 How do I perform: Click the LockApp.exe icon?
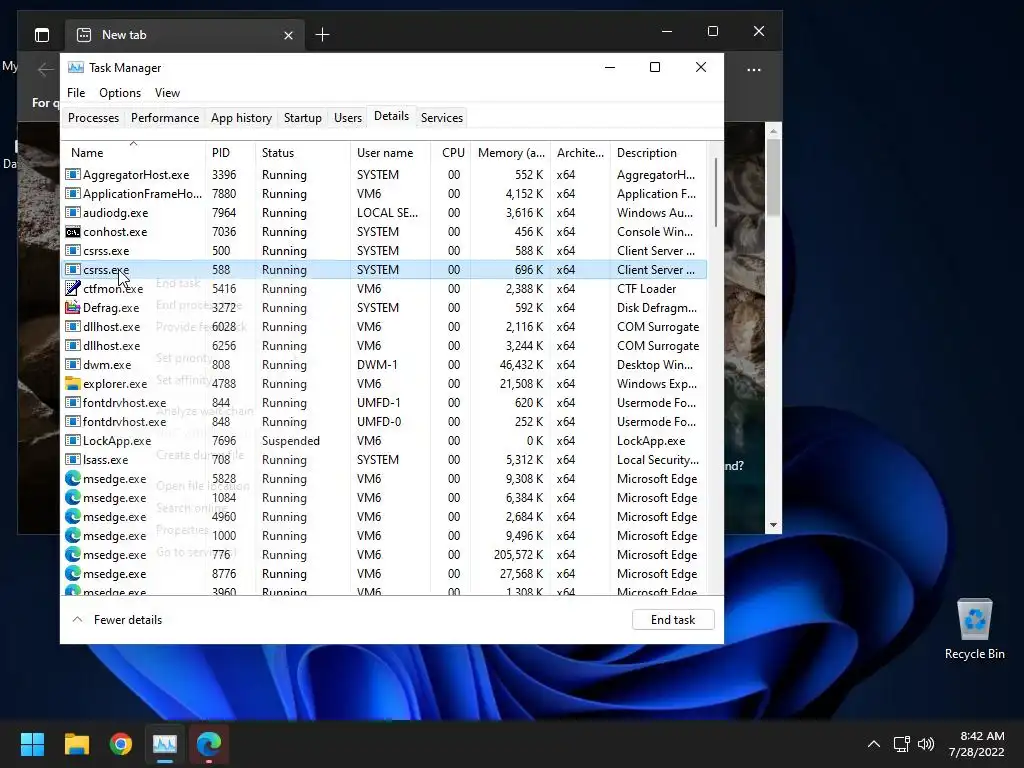72,441
